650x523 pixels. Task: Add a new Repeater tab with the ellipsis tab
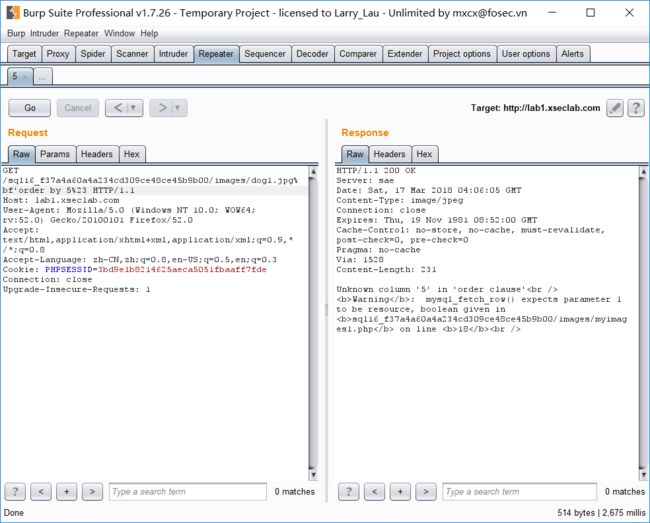[x=43, y=77]
